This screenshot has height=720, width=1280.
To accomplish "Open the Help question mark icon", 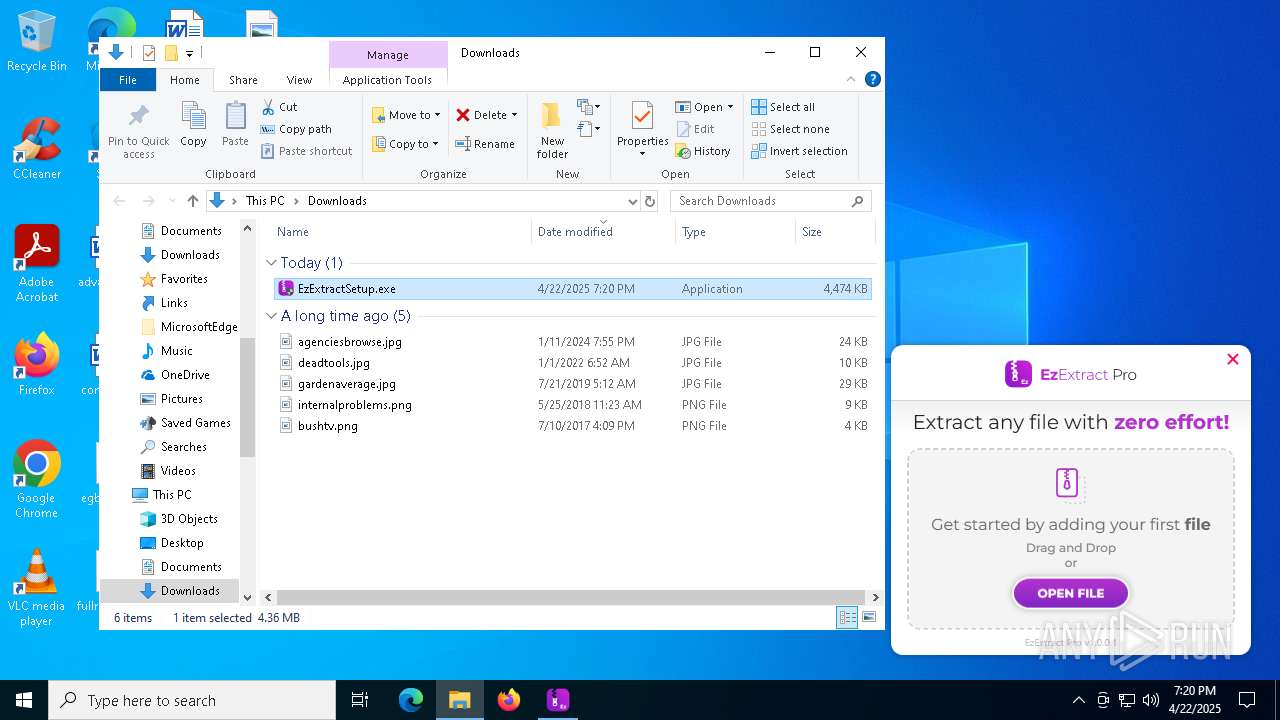I will pyautogui.click(x=873, y=80).
